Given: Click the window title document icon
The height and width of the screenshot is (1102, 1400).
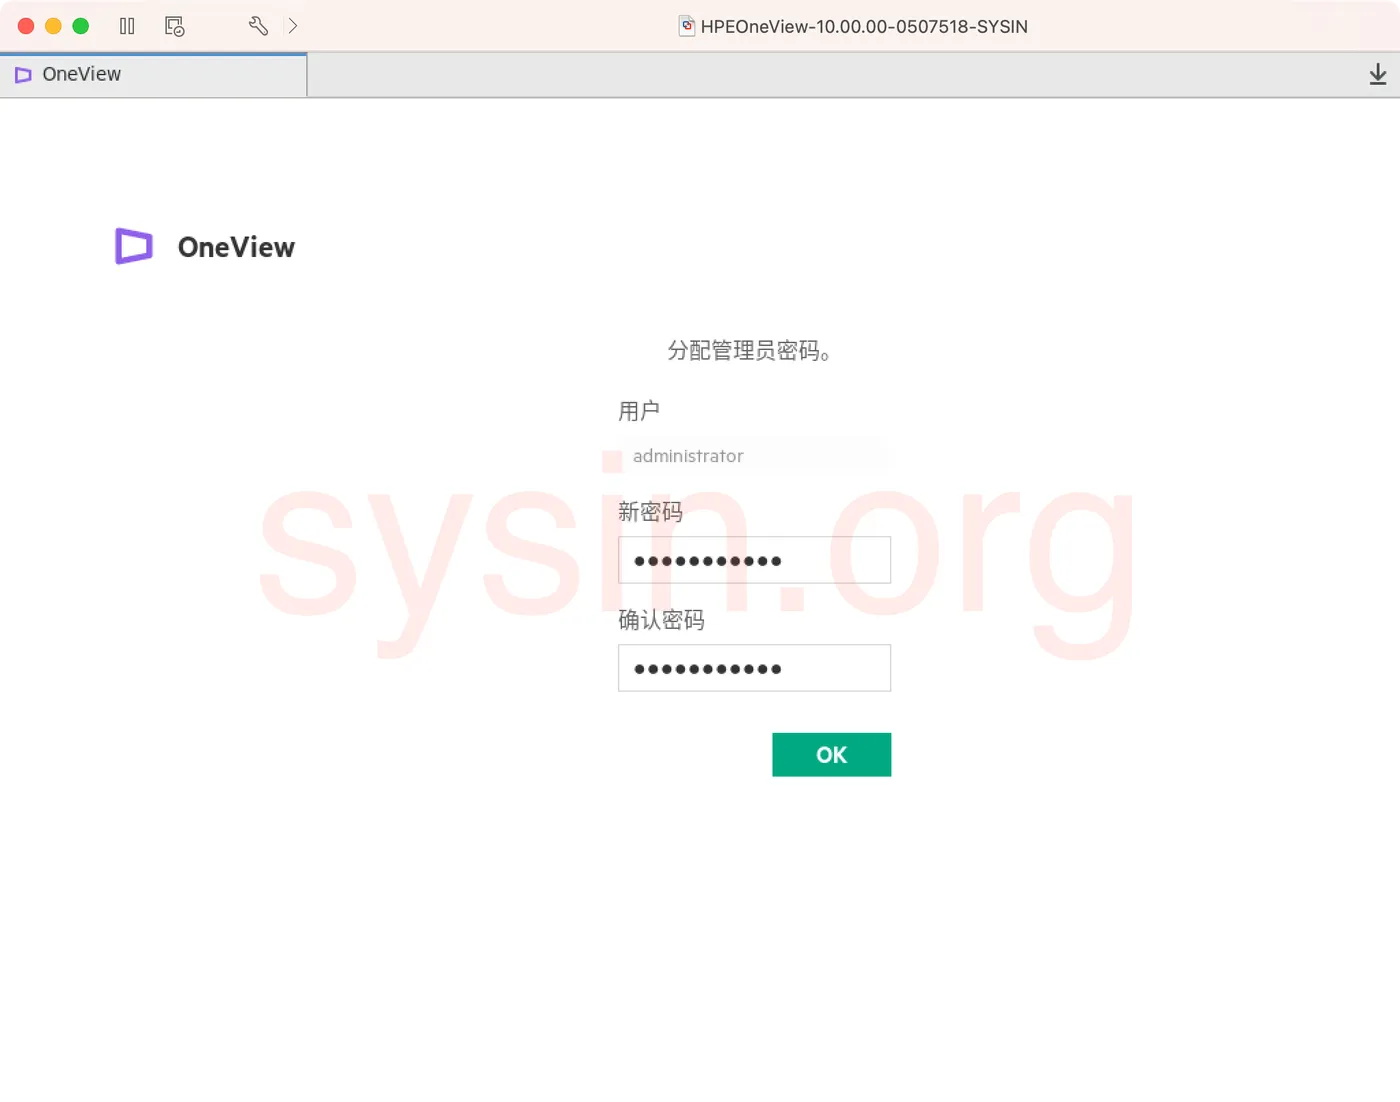Looking at the screenshot, I should click(687, 26).
